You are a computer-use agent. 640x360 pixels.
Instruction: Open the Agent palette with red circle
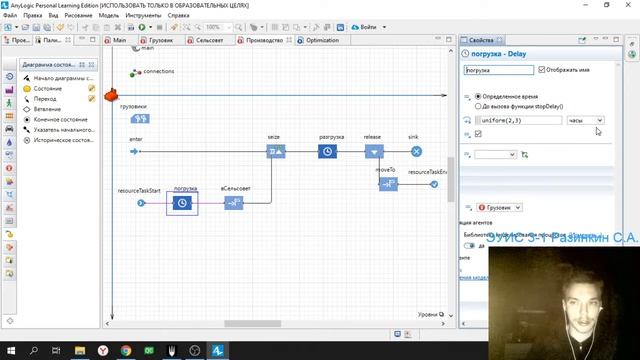9,168
